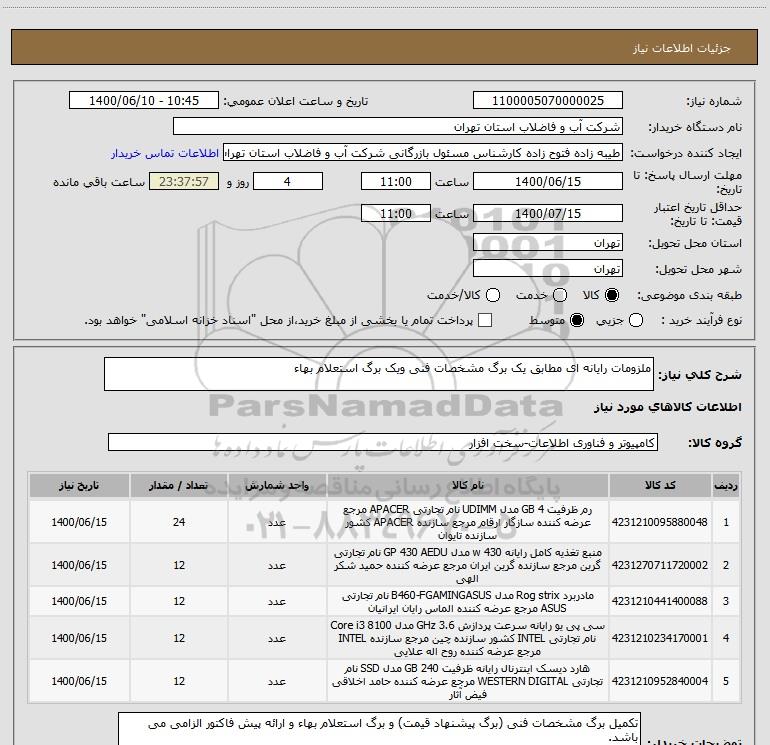Screen dimensions: 770x745
Task: Click the GP 430 AEDU power supply item name
Action: coord(468,565)
